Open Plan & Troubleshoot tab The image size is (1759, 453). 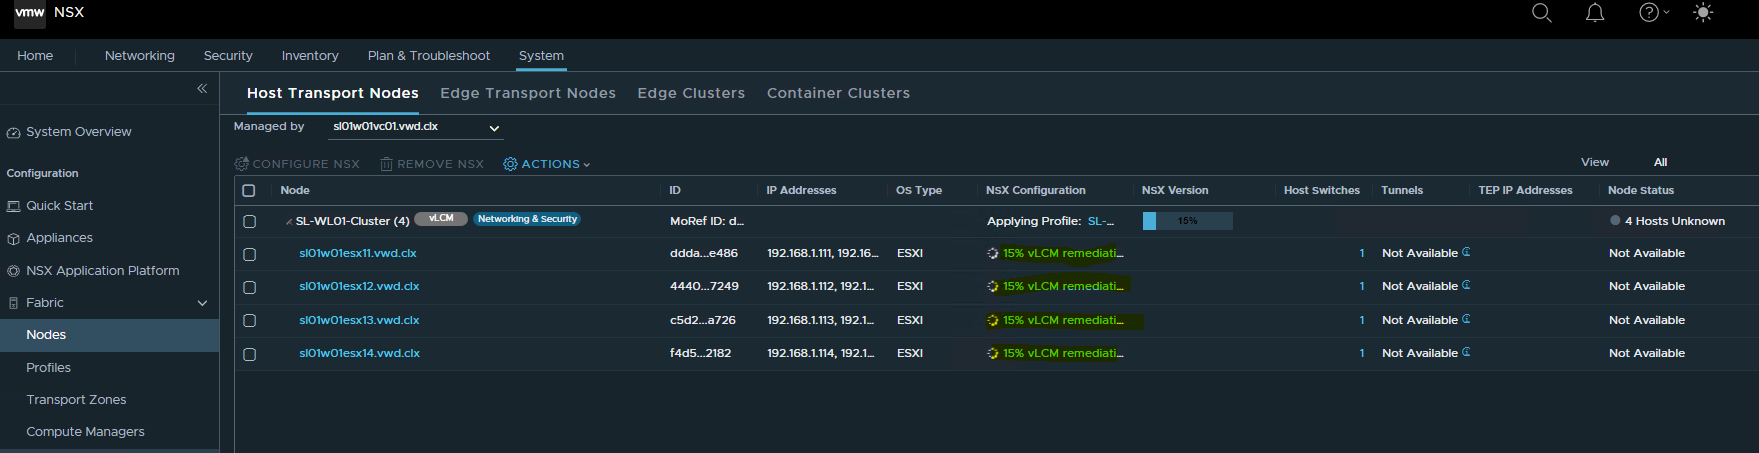429,56
